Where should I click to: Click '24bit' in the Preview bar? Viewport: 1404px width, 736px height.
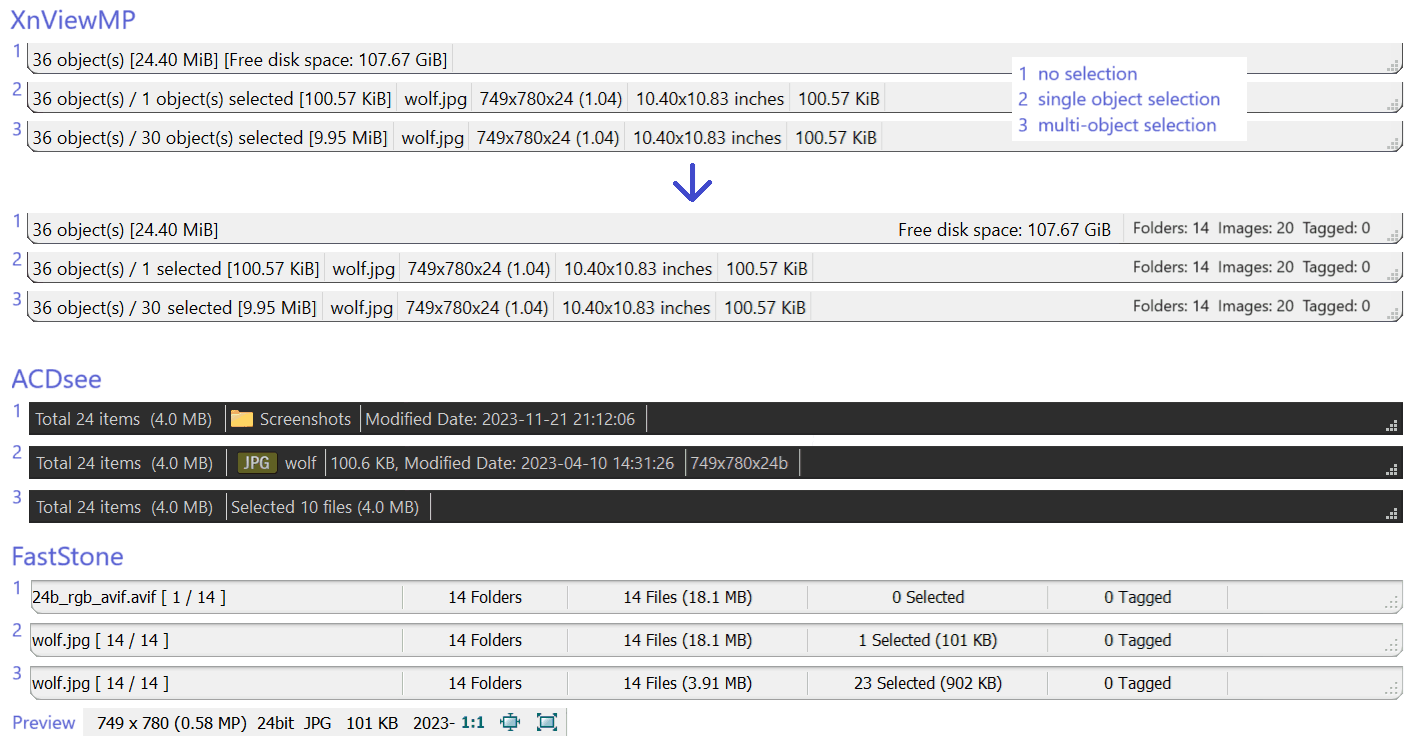coord(276,722)
